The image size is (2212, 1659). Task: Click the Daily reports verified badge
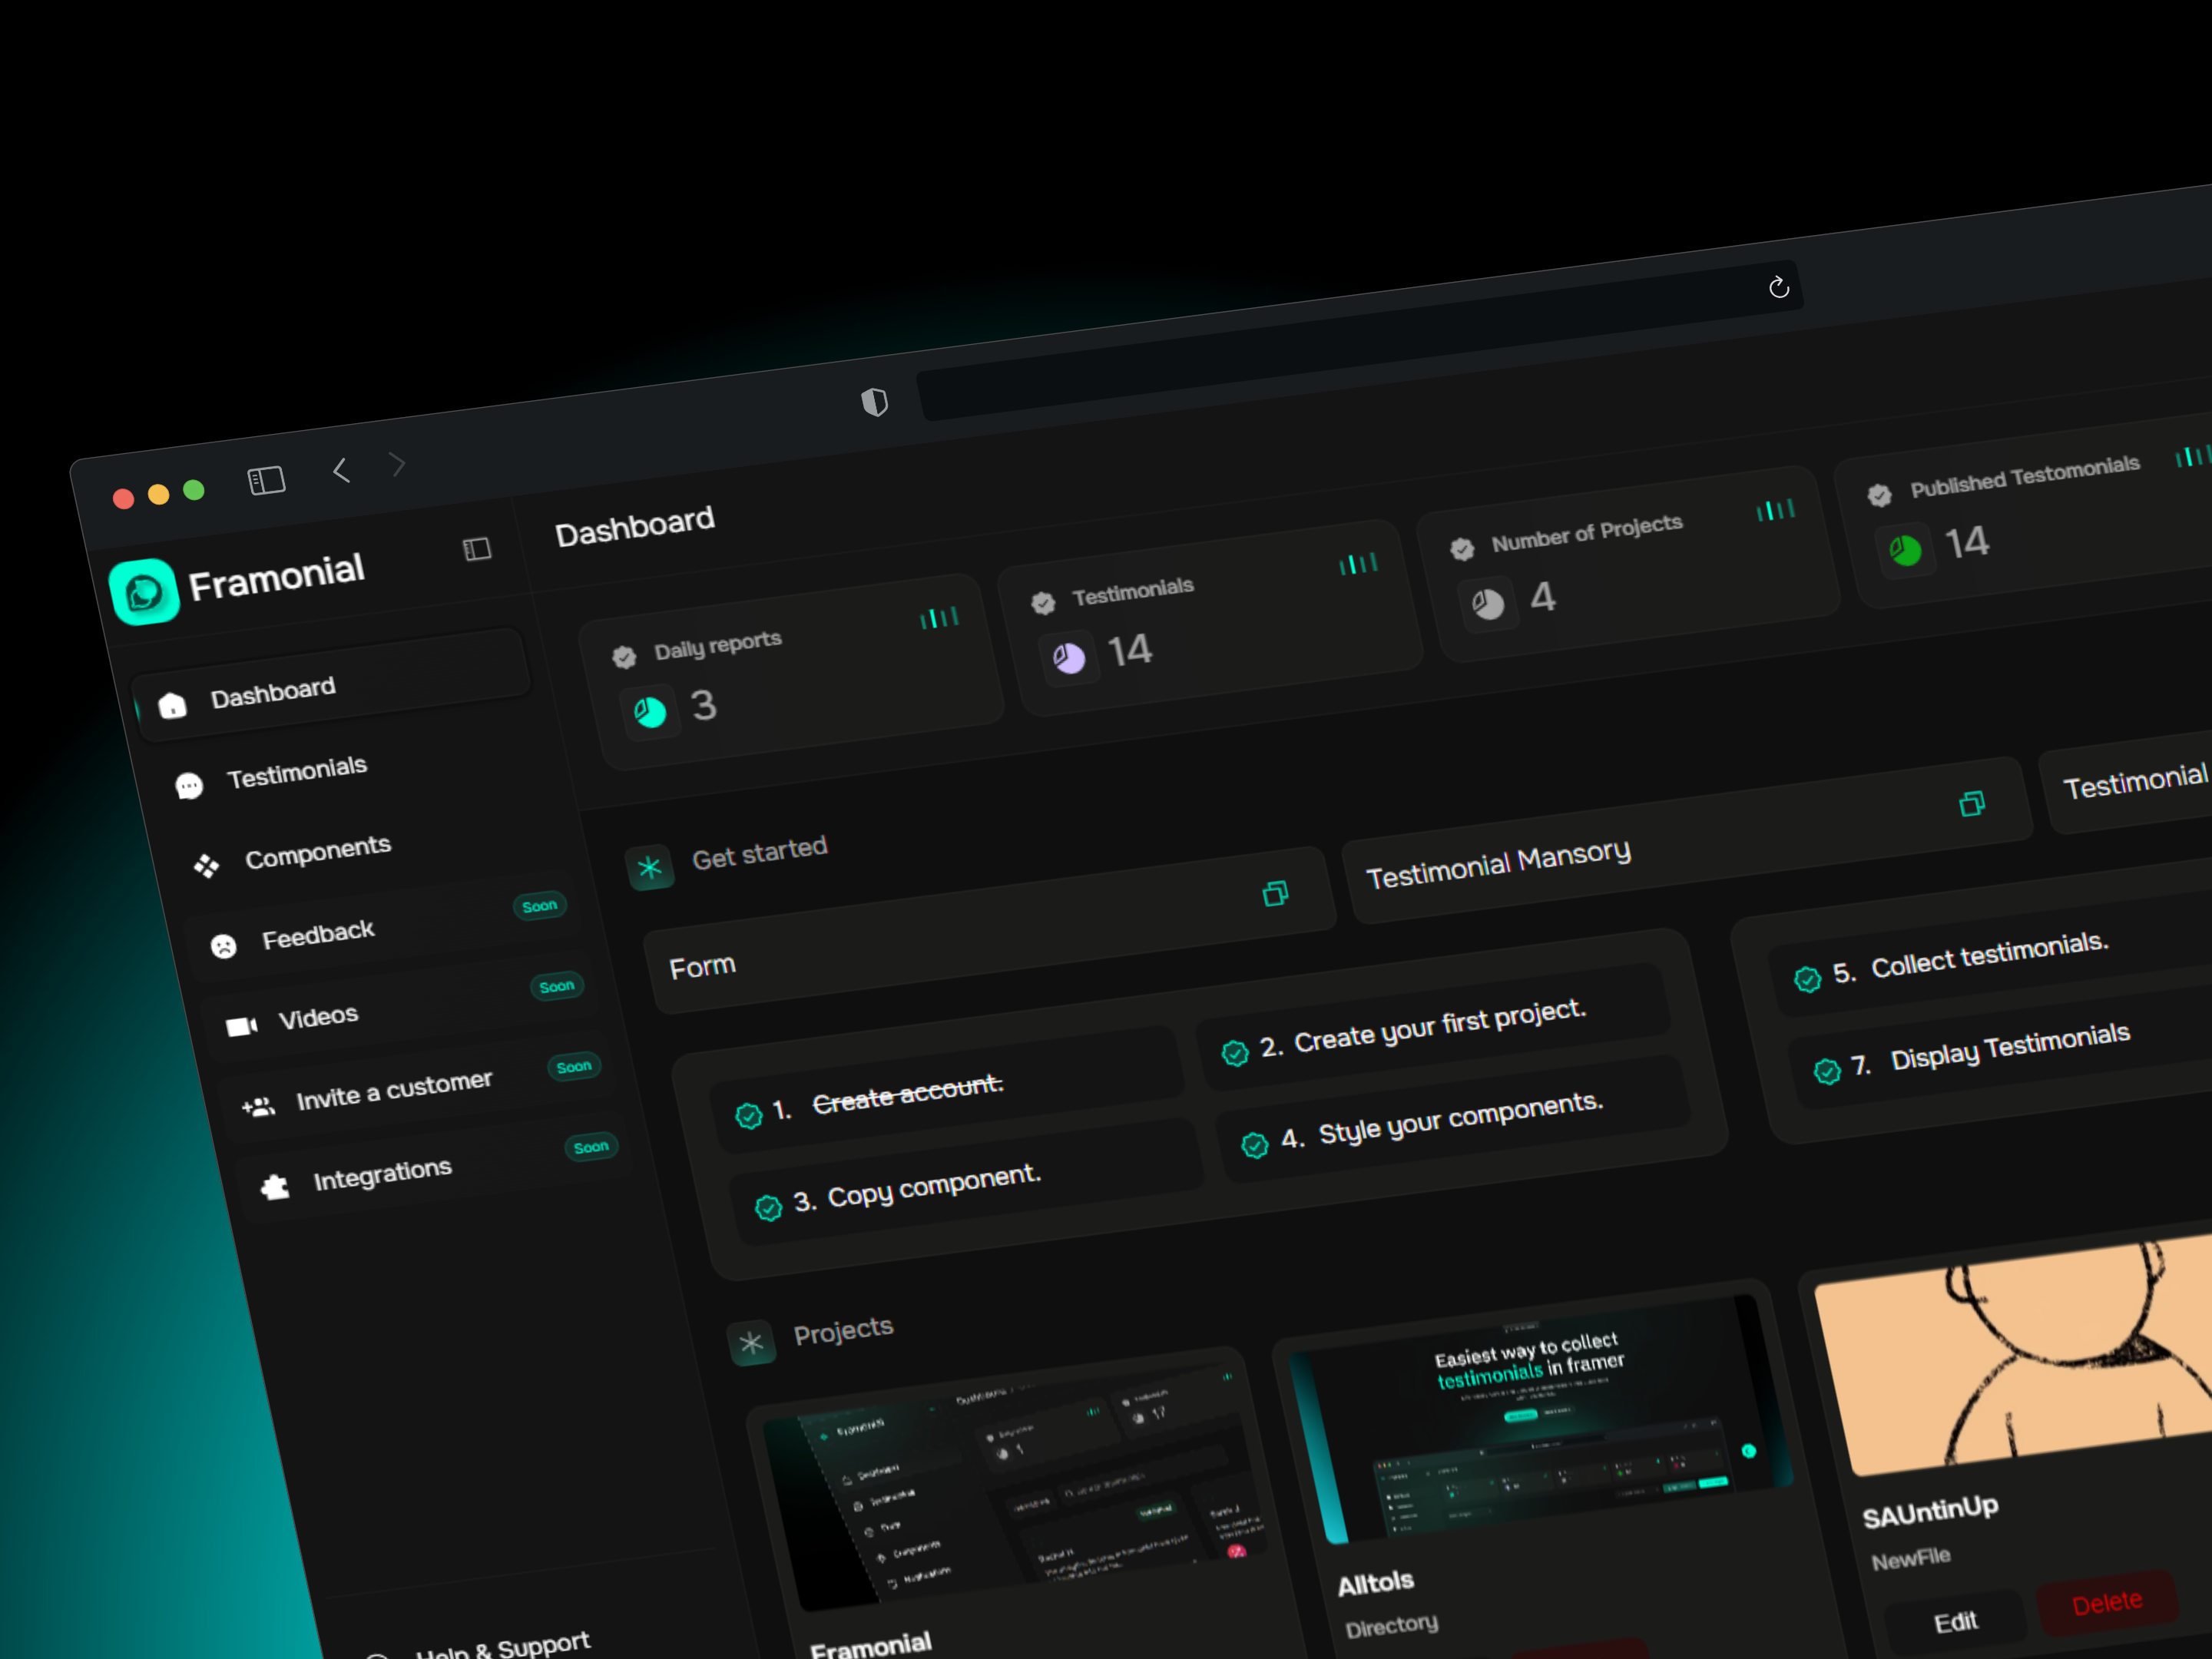pyautogui.click(x=624, y=657)
